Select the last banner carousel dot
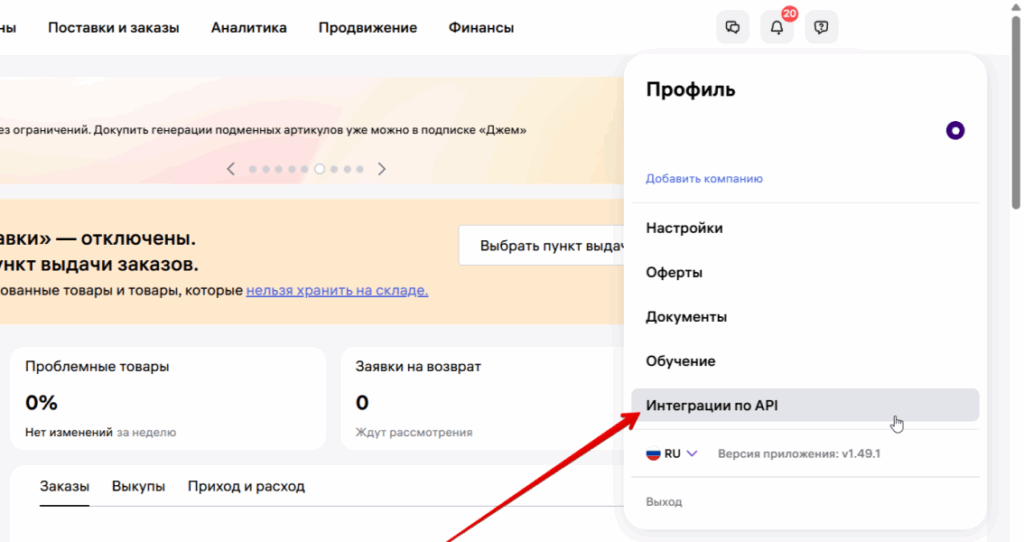This screenshot has height=542, width=1024. coord(360,169)
